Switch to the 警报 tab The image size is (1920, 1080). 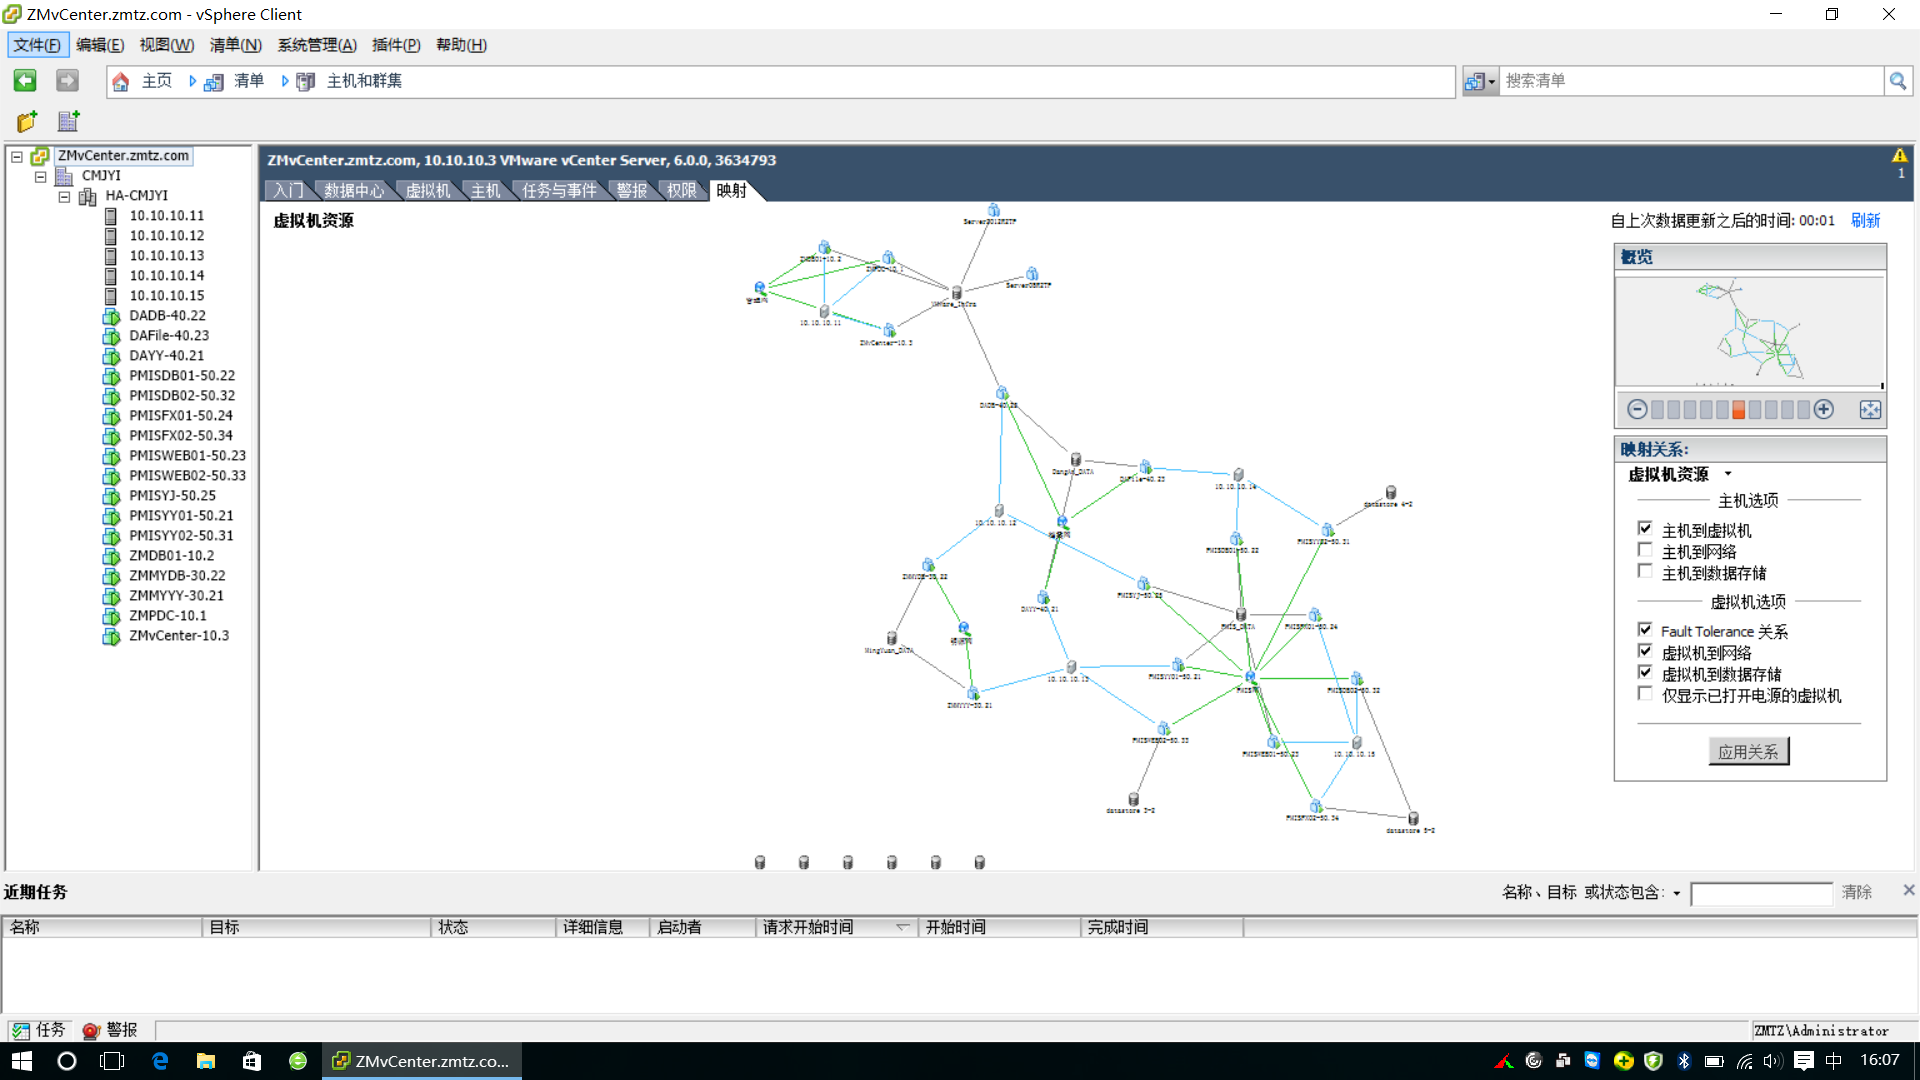631,190
